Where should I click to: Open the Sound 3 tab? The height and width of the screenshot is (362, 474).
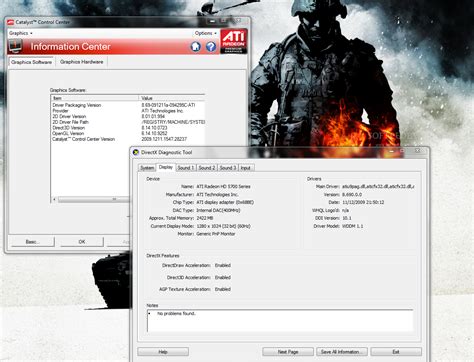(228, 168)
